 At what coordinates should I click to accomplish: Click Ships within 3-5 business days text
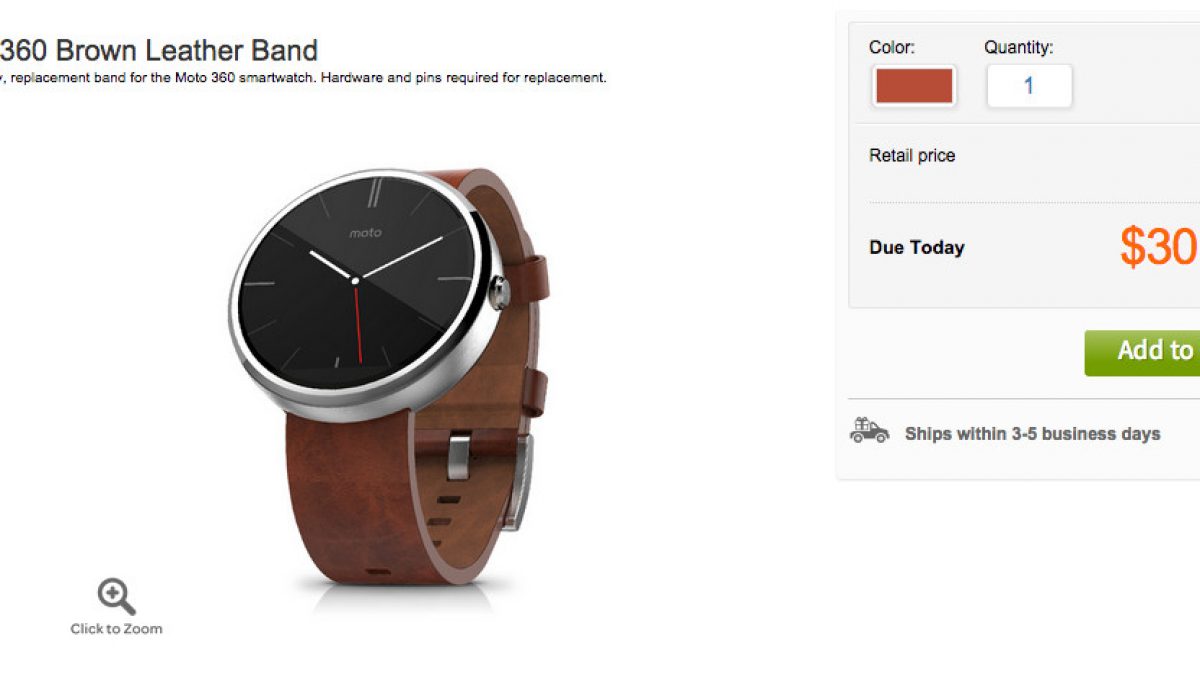point(1032,434)
